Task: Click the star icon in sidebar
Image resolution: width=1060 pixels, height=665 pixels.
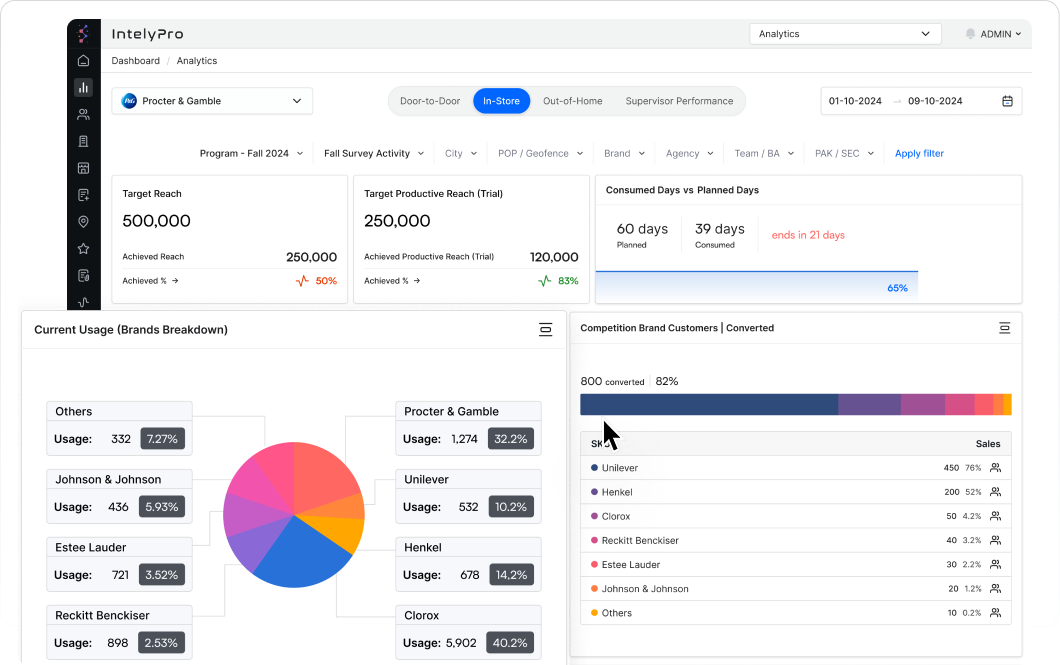Action: (x=83, y=249)
